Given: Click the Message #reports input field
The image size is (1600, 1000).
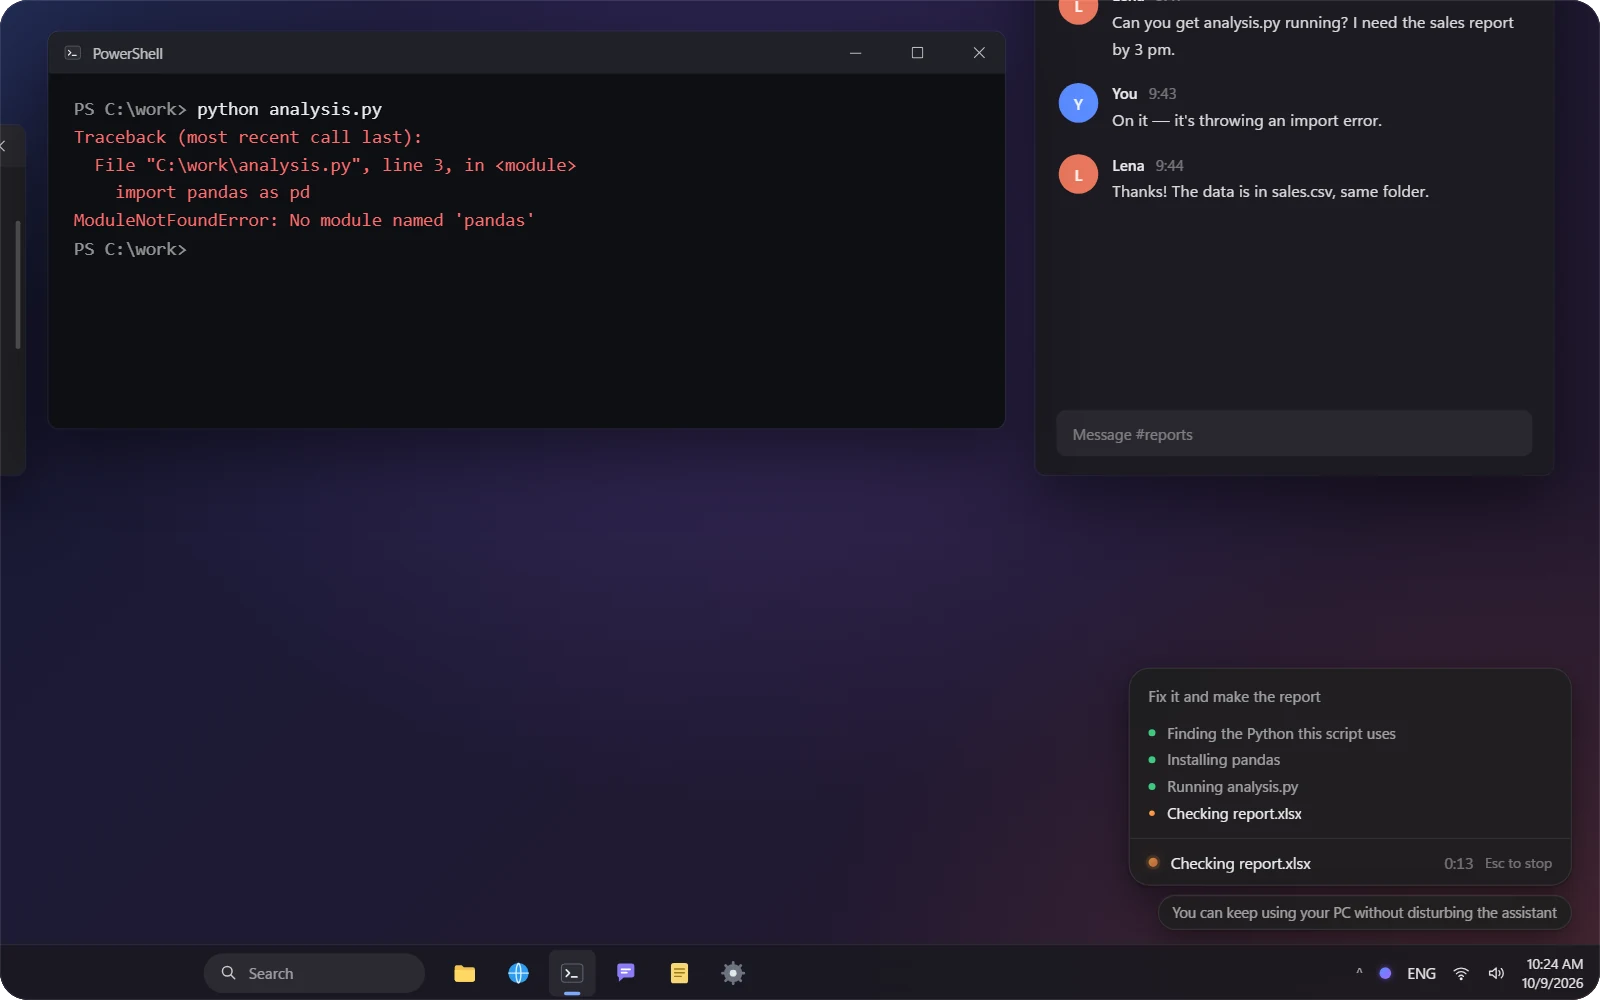Looking at the screenshot, I should coord(1294,434).
